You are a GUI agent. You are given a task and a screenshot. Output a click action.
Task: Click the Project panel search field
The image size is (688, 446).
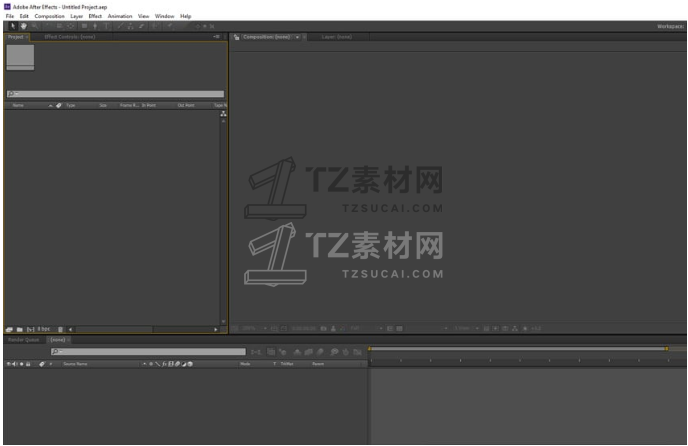[x=115, y=94]
